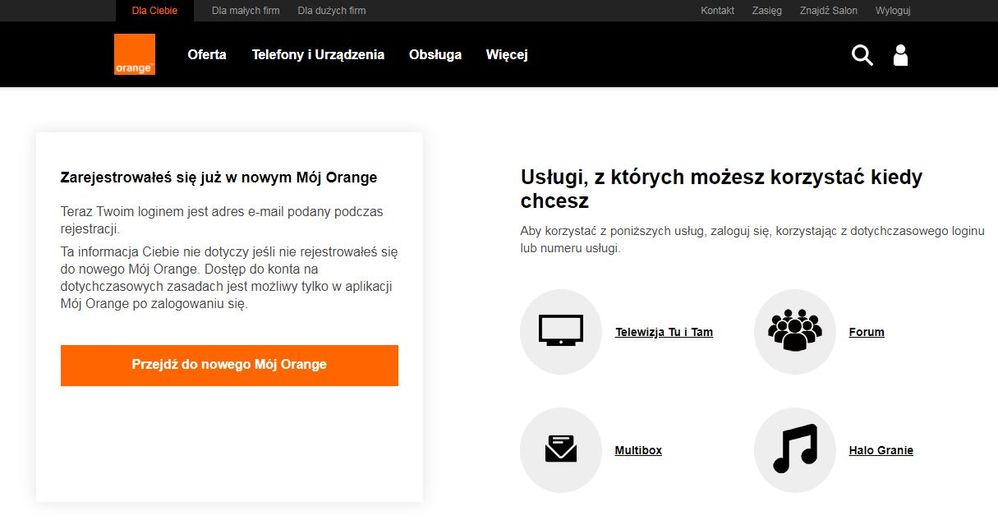
Task: Open the Kontakt link
Action: point(718,11)
